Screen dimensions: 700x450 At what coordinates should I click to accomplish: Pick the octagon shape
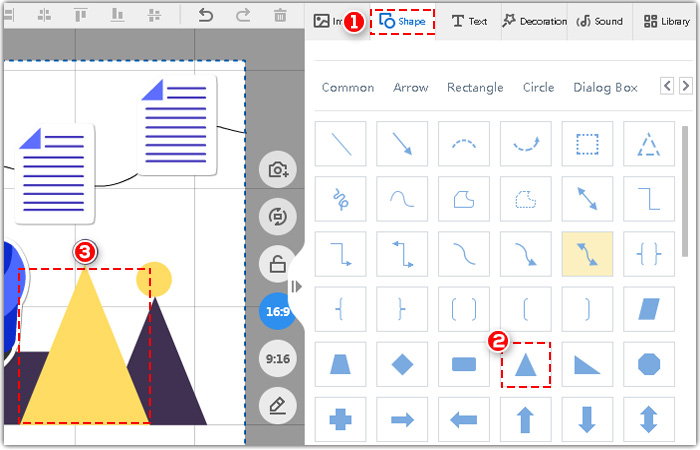coord(649,364)
